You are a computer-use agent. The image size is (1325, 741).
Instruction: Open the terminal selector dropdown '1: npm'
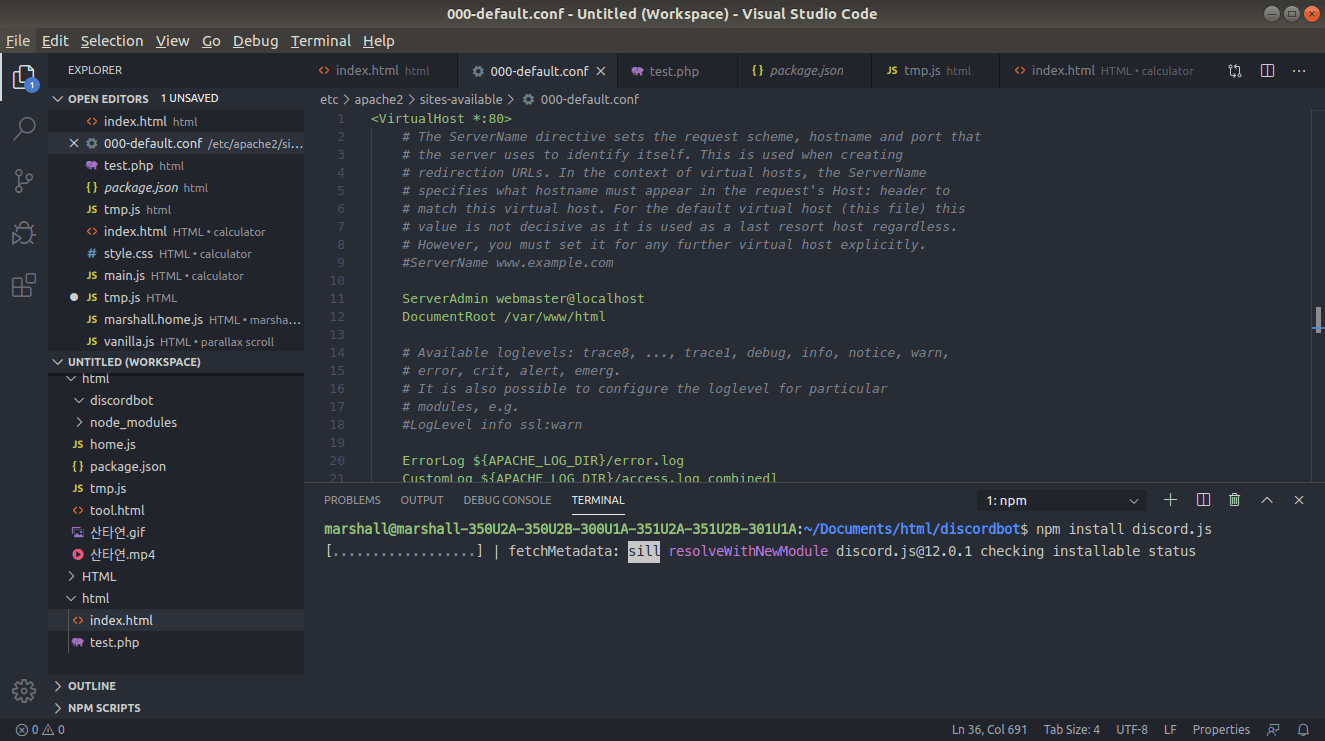1061,500
